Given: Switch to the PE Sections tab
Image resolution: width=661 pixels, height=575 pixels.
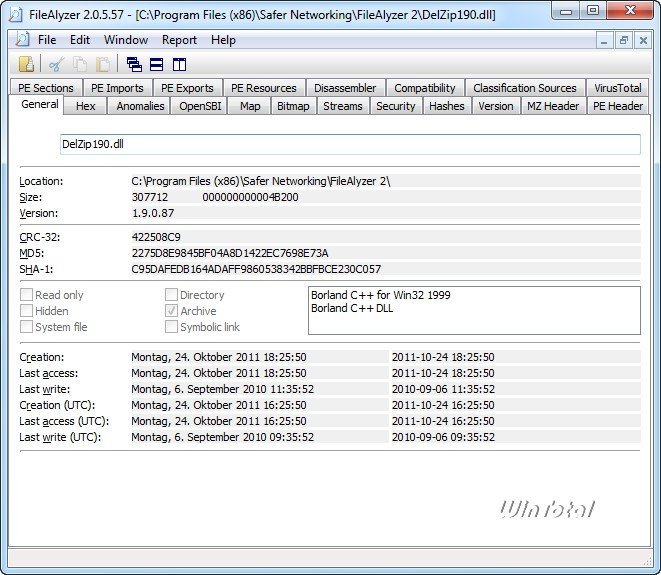Looking at the screenshot, I should 46,88.
